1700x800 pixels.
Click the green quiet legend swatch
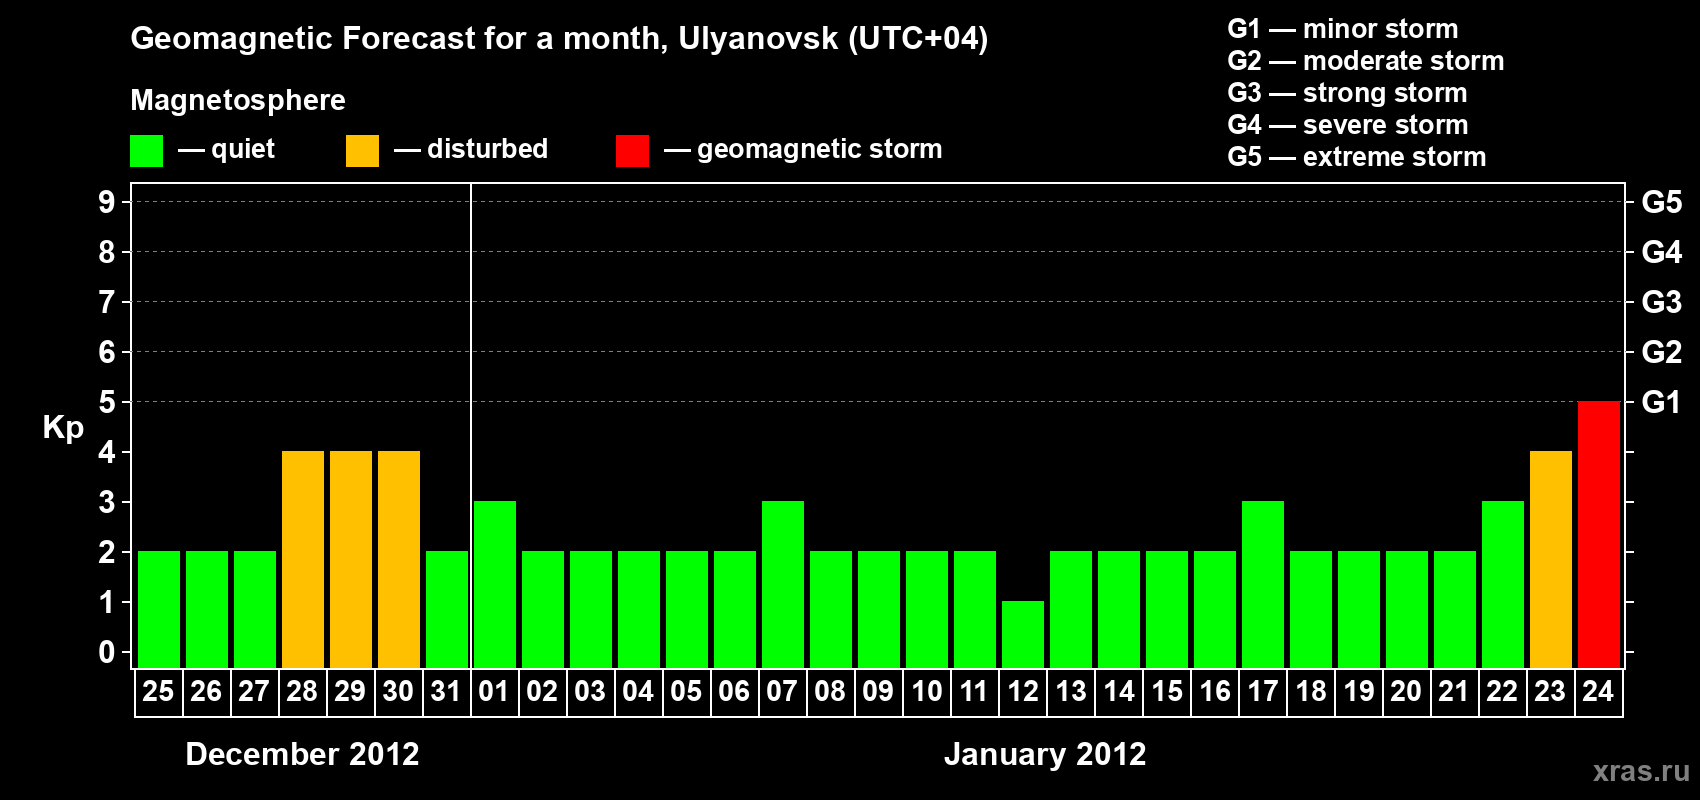click(146, 151)
